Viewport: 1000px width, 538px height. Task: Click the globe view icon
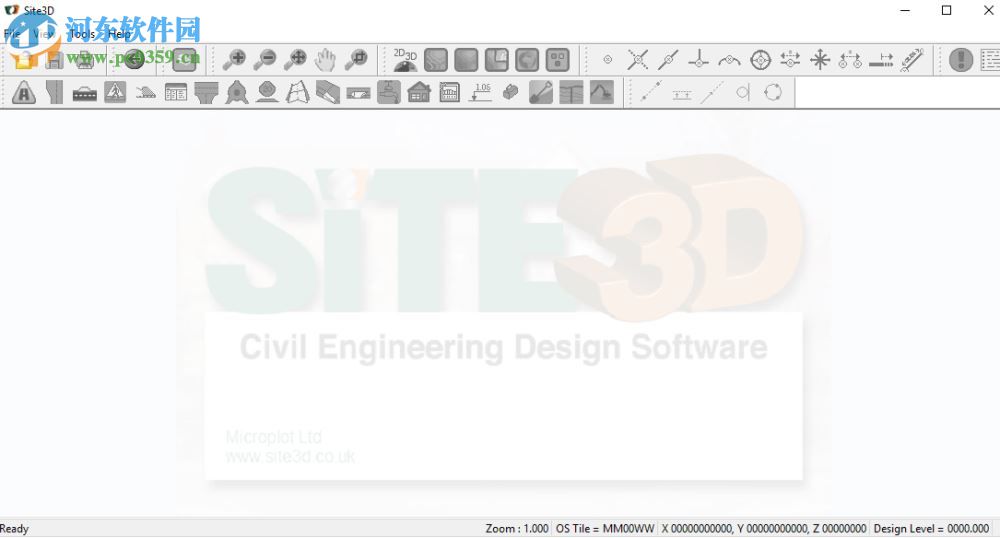[x=527, y=60]
